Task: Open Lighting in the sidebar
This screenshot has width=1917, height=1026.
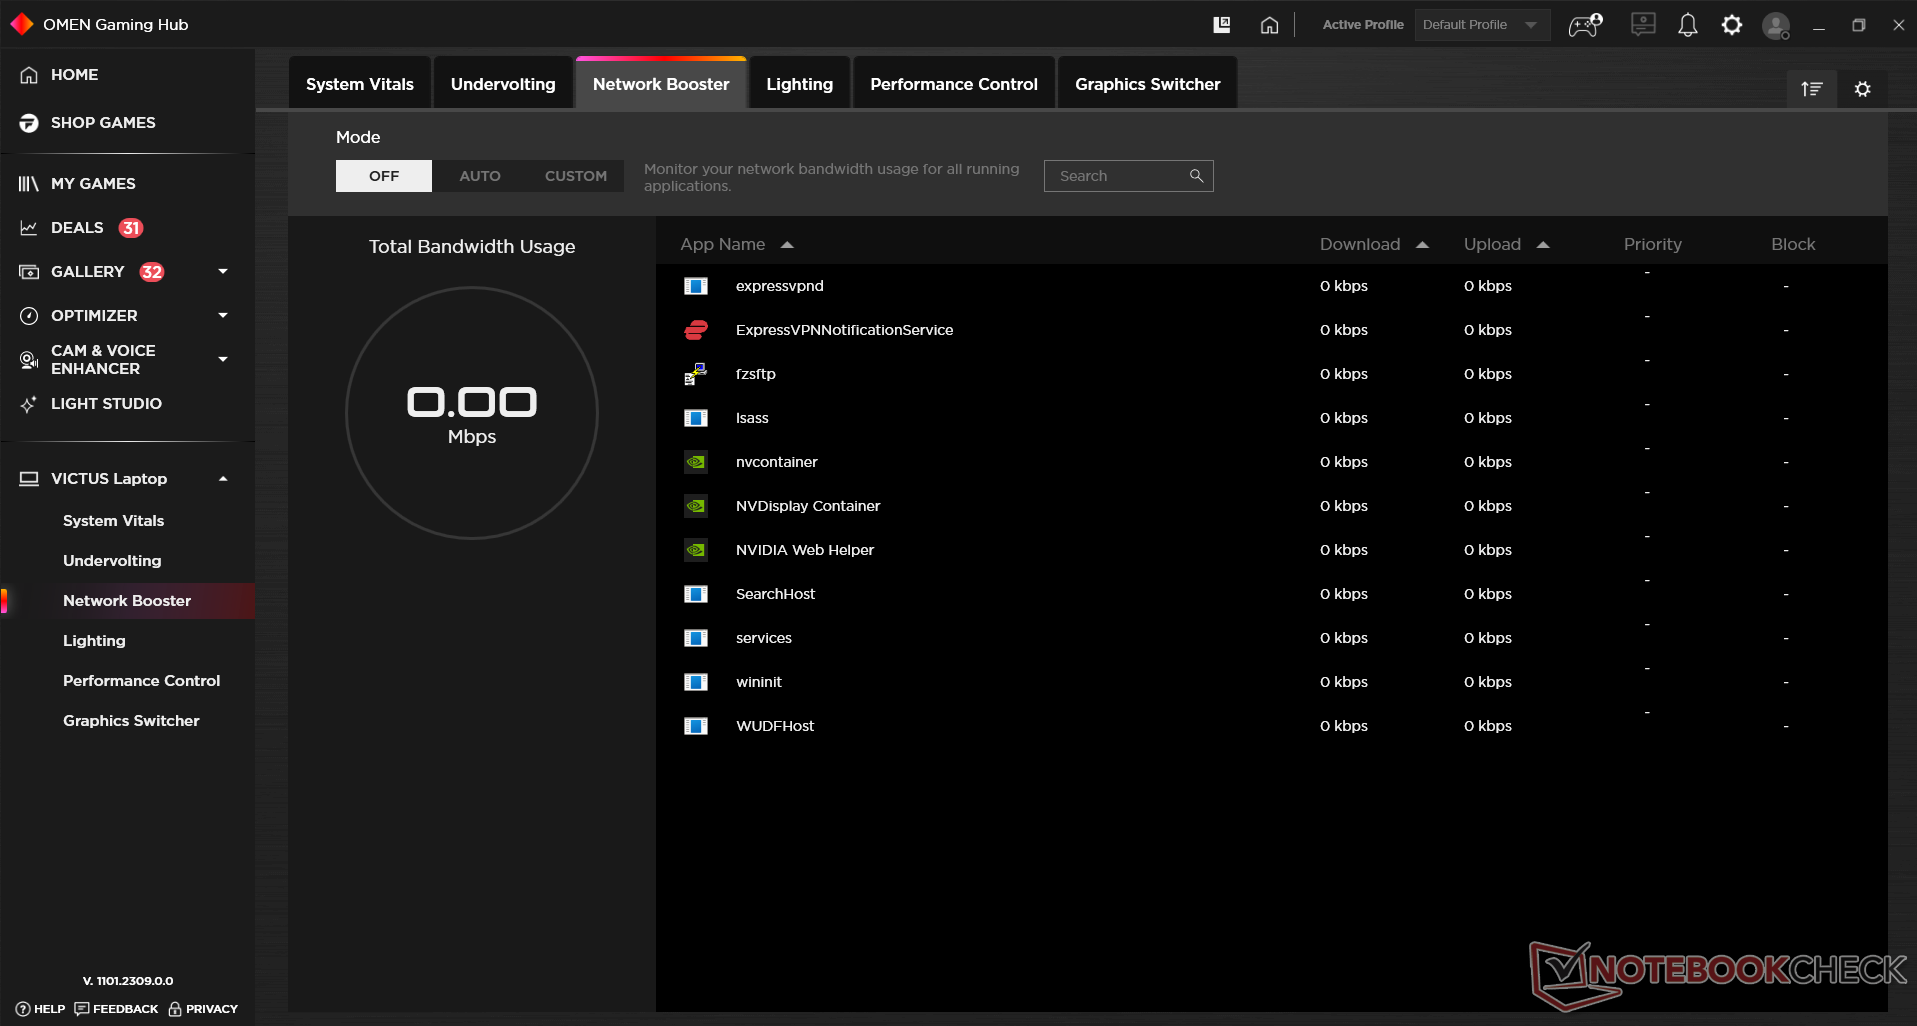Action: pyautogui.click(x=94, y=641)
